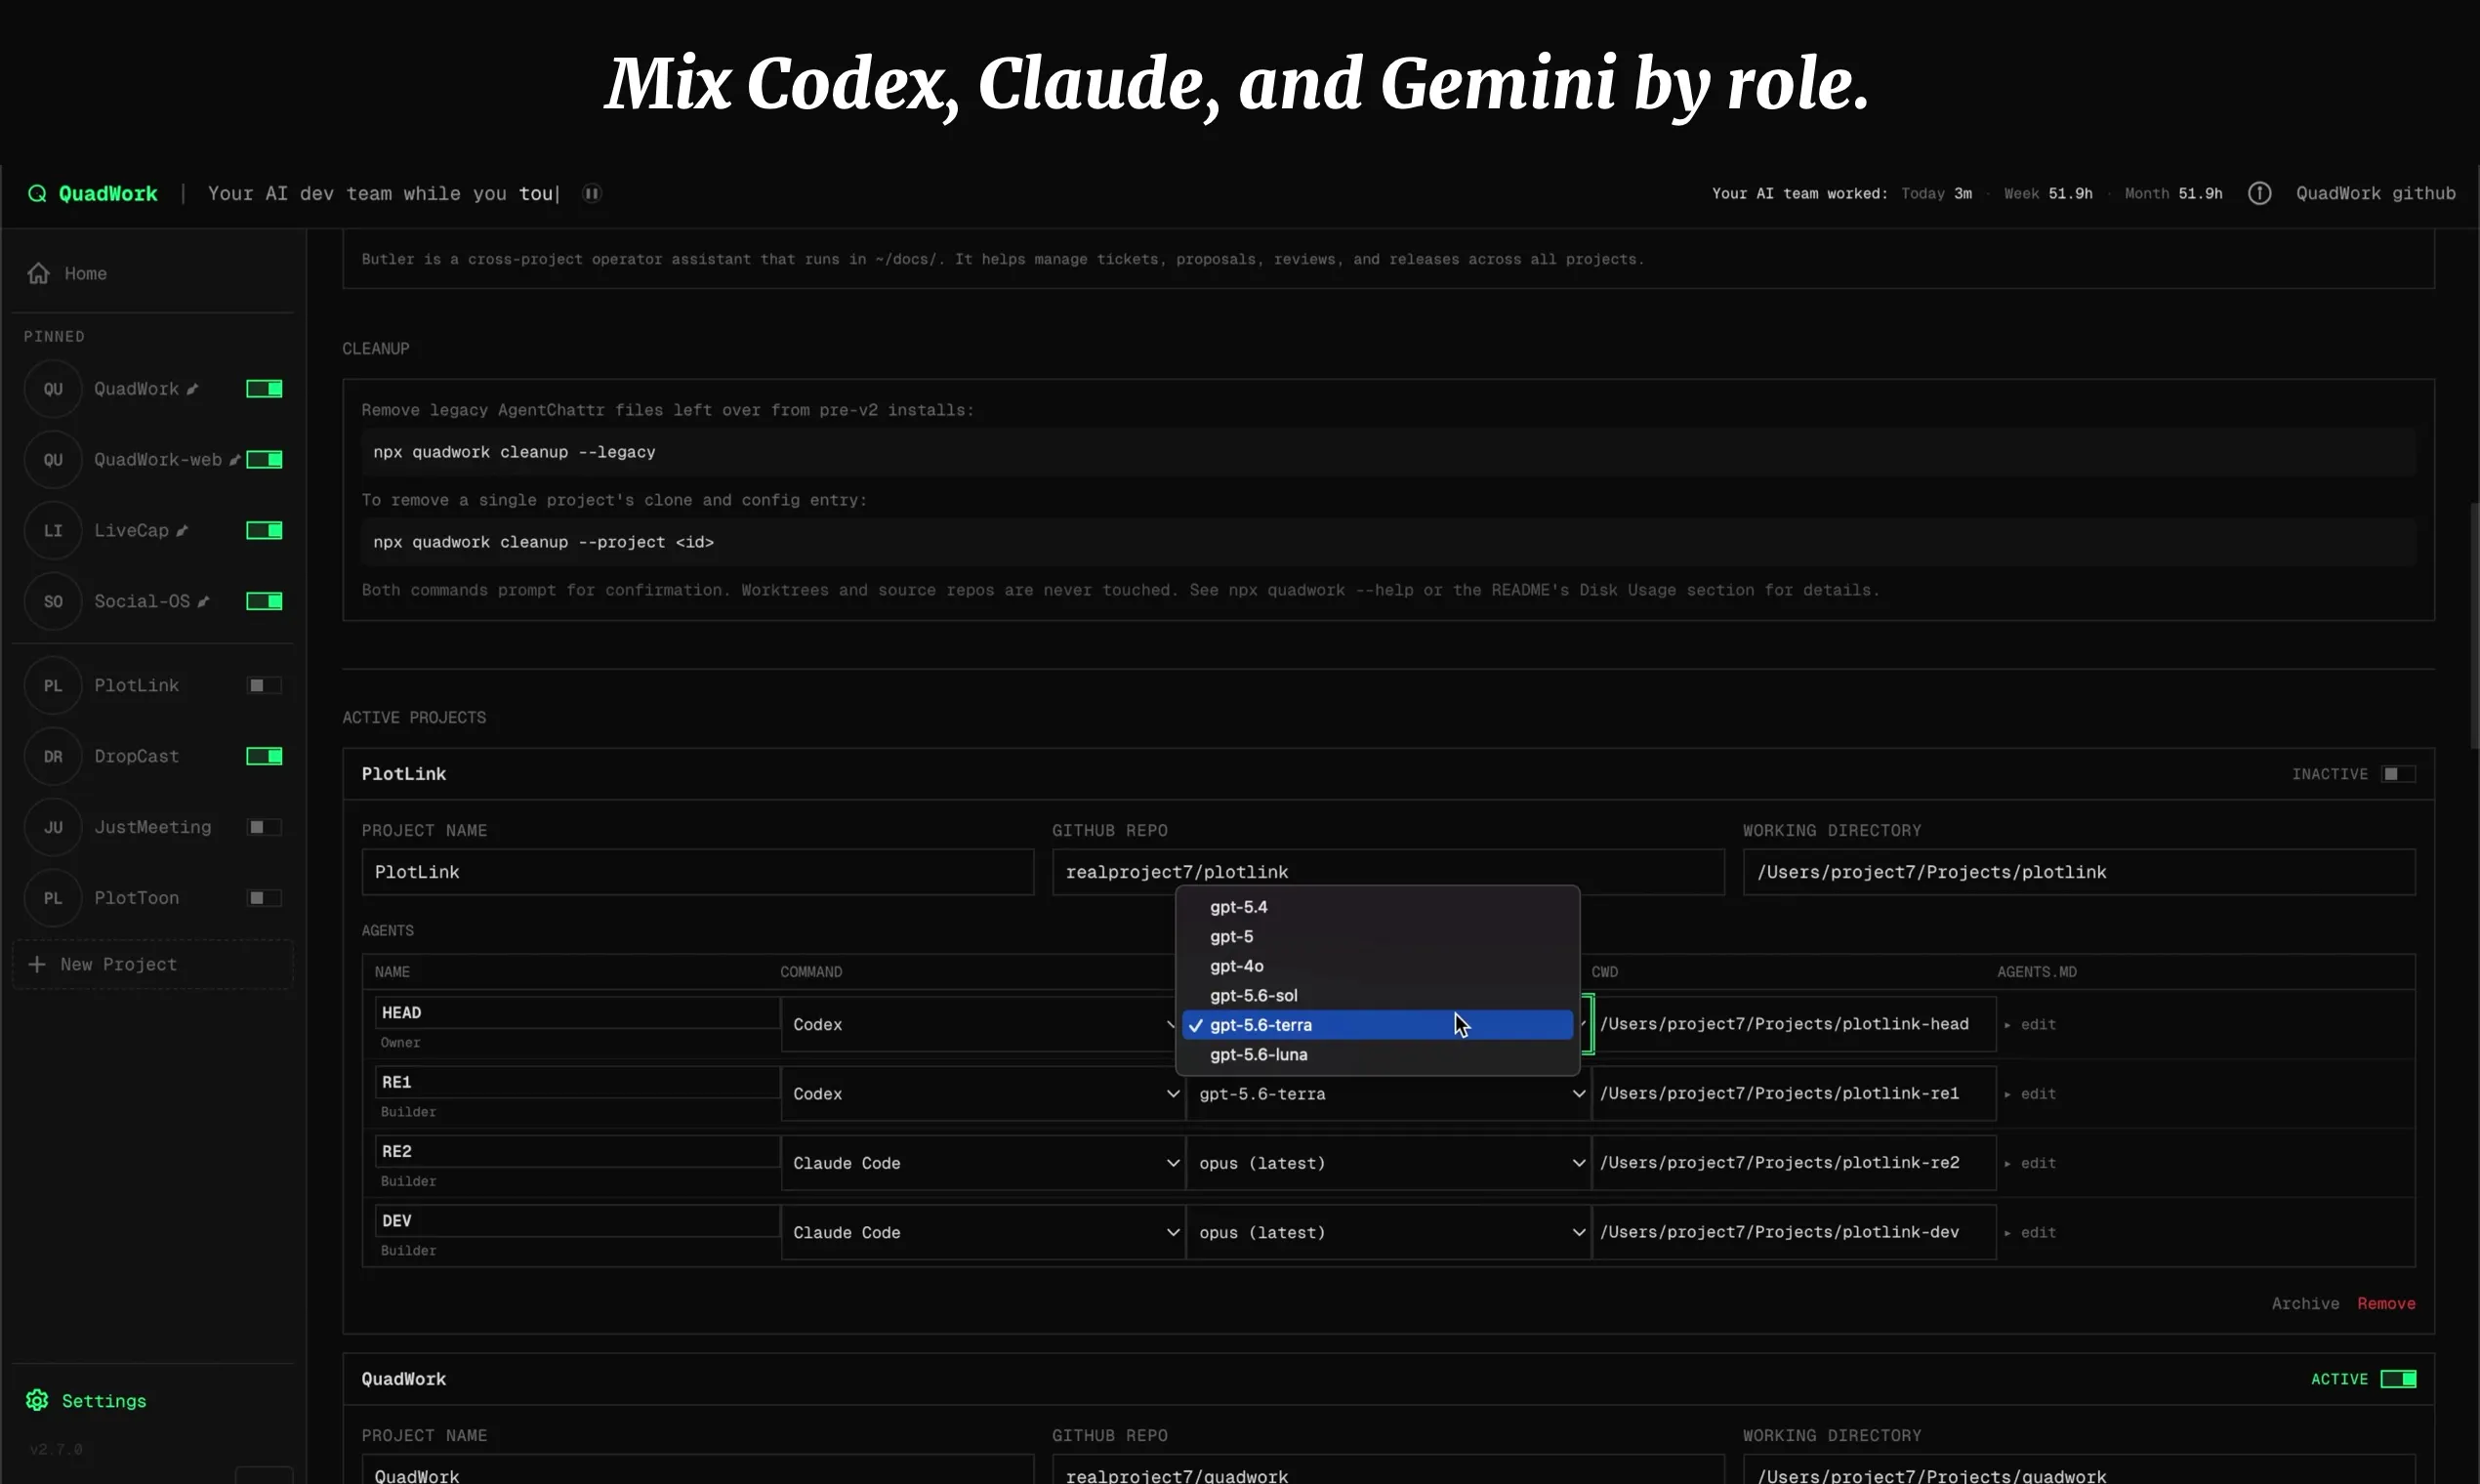The image size is (2480, 1484).
Task: Open JustMeeting in the sidebar
Action: click(x=153, y=827)
